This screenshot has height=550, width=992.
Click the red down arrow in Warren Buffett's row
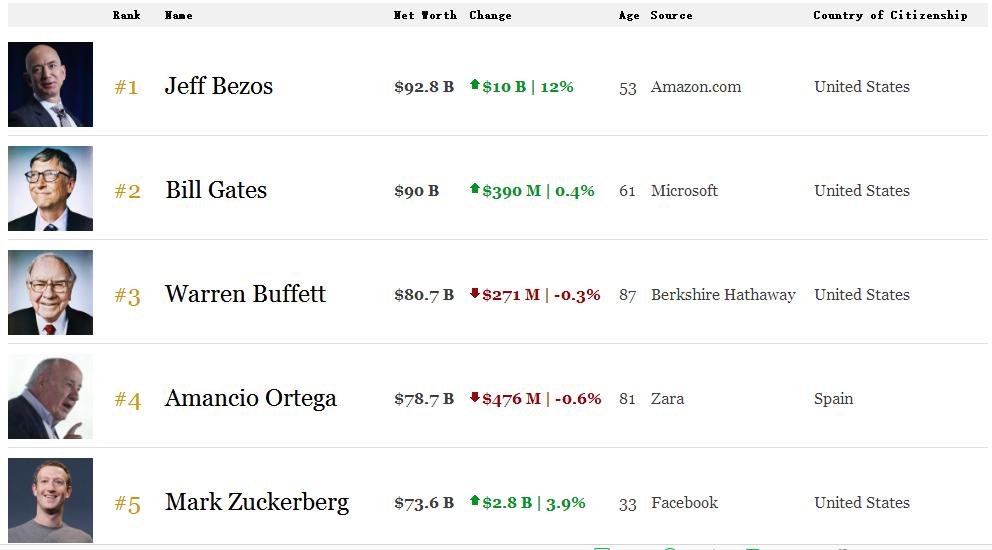pyautogui.click(x=475, y=293)
